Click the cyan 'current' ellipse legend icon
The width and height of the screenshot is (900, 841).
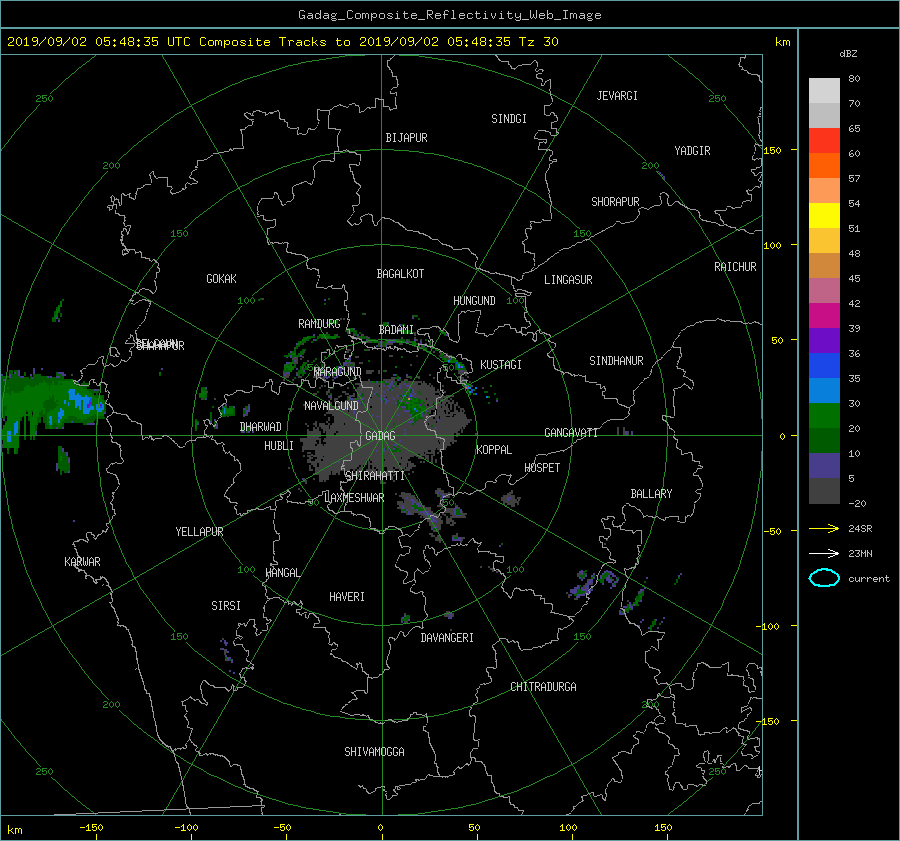[824, 578]
